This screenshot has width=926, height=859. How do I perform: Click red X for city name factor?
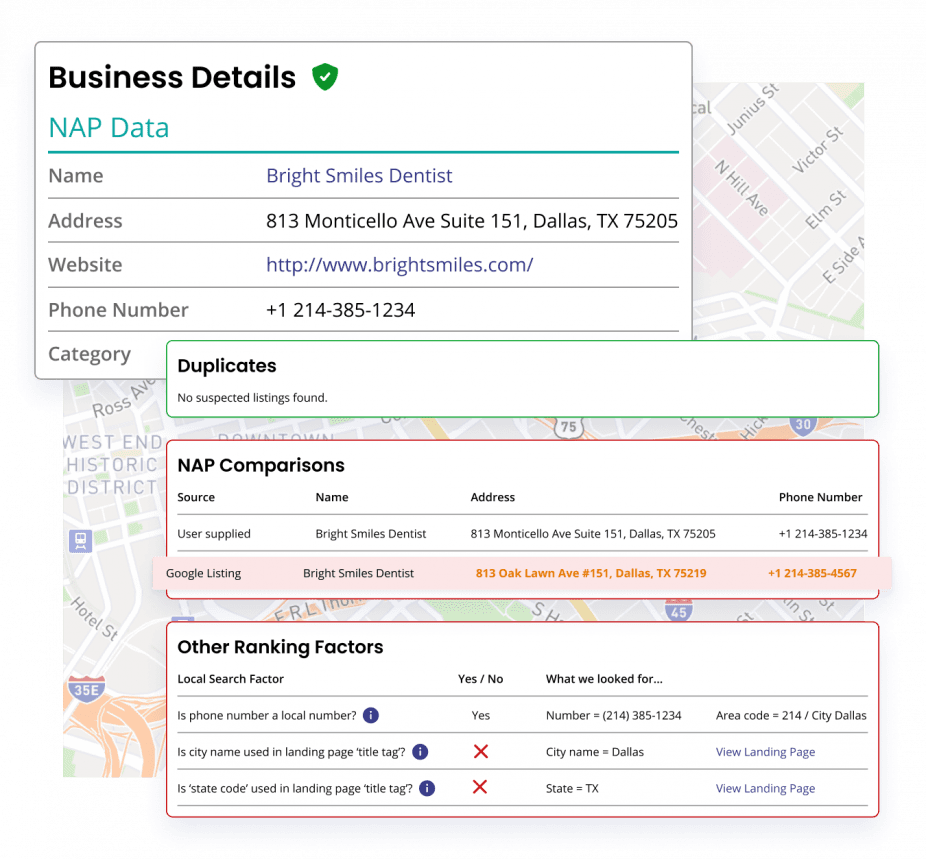[x=481, y=752]
